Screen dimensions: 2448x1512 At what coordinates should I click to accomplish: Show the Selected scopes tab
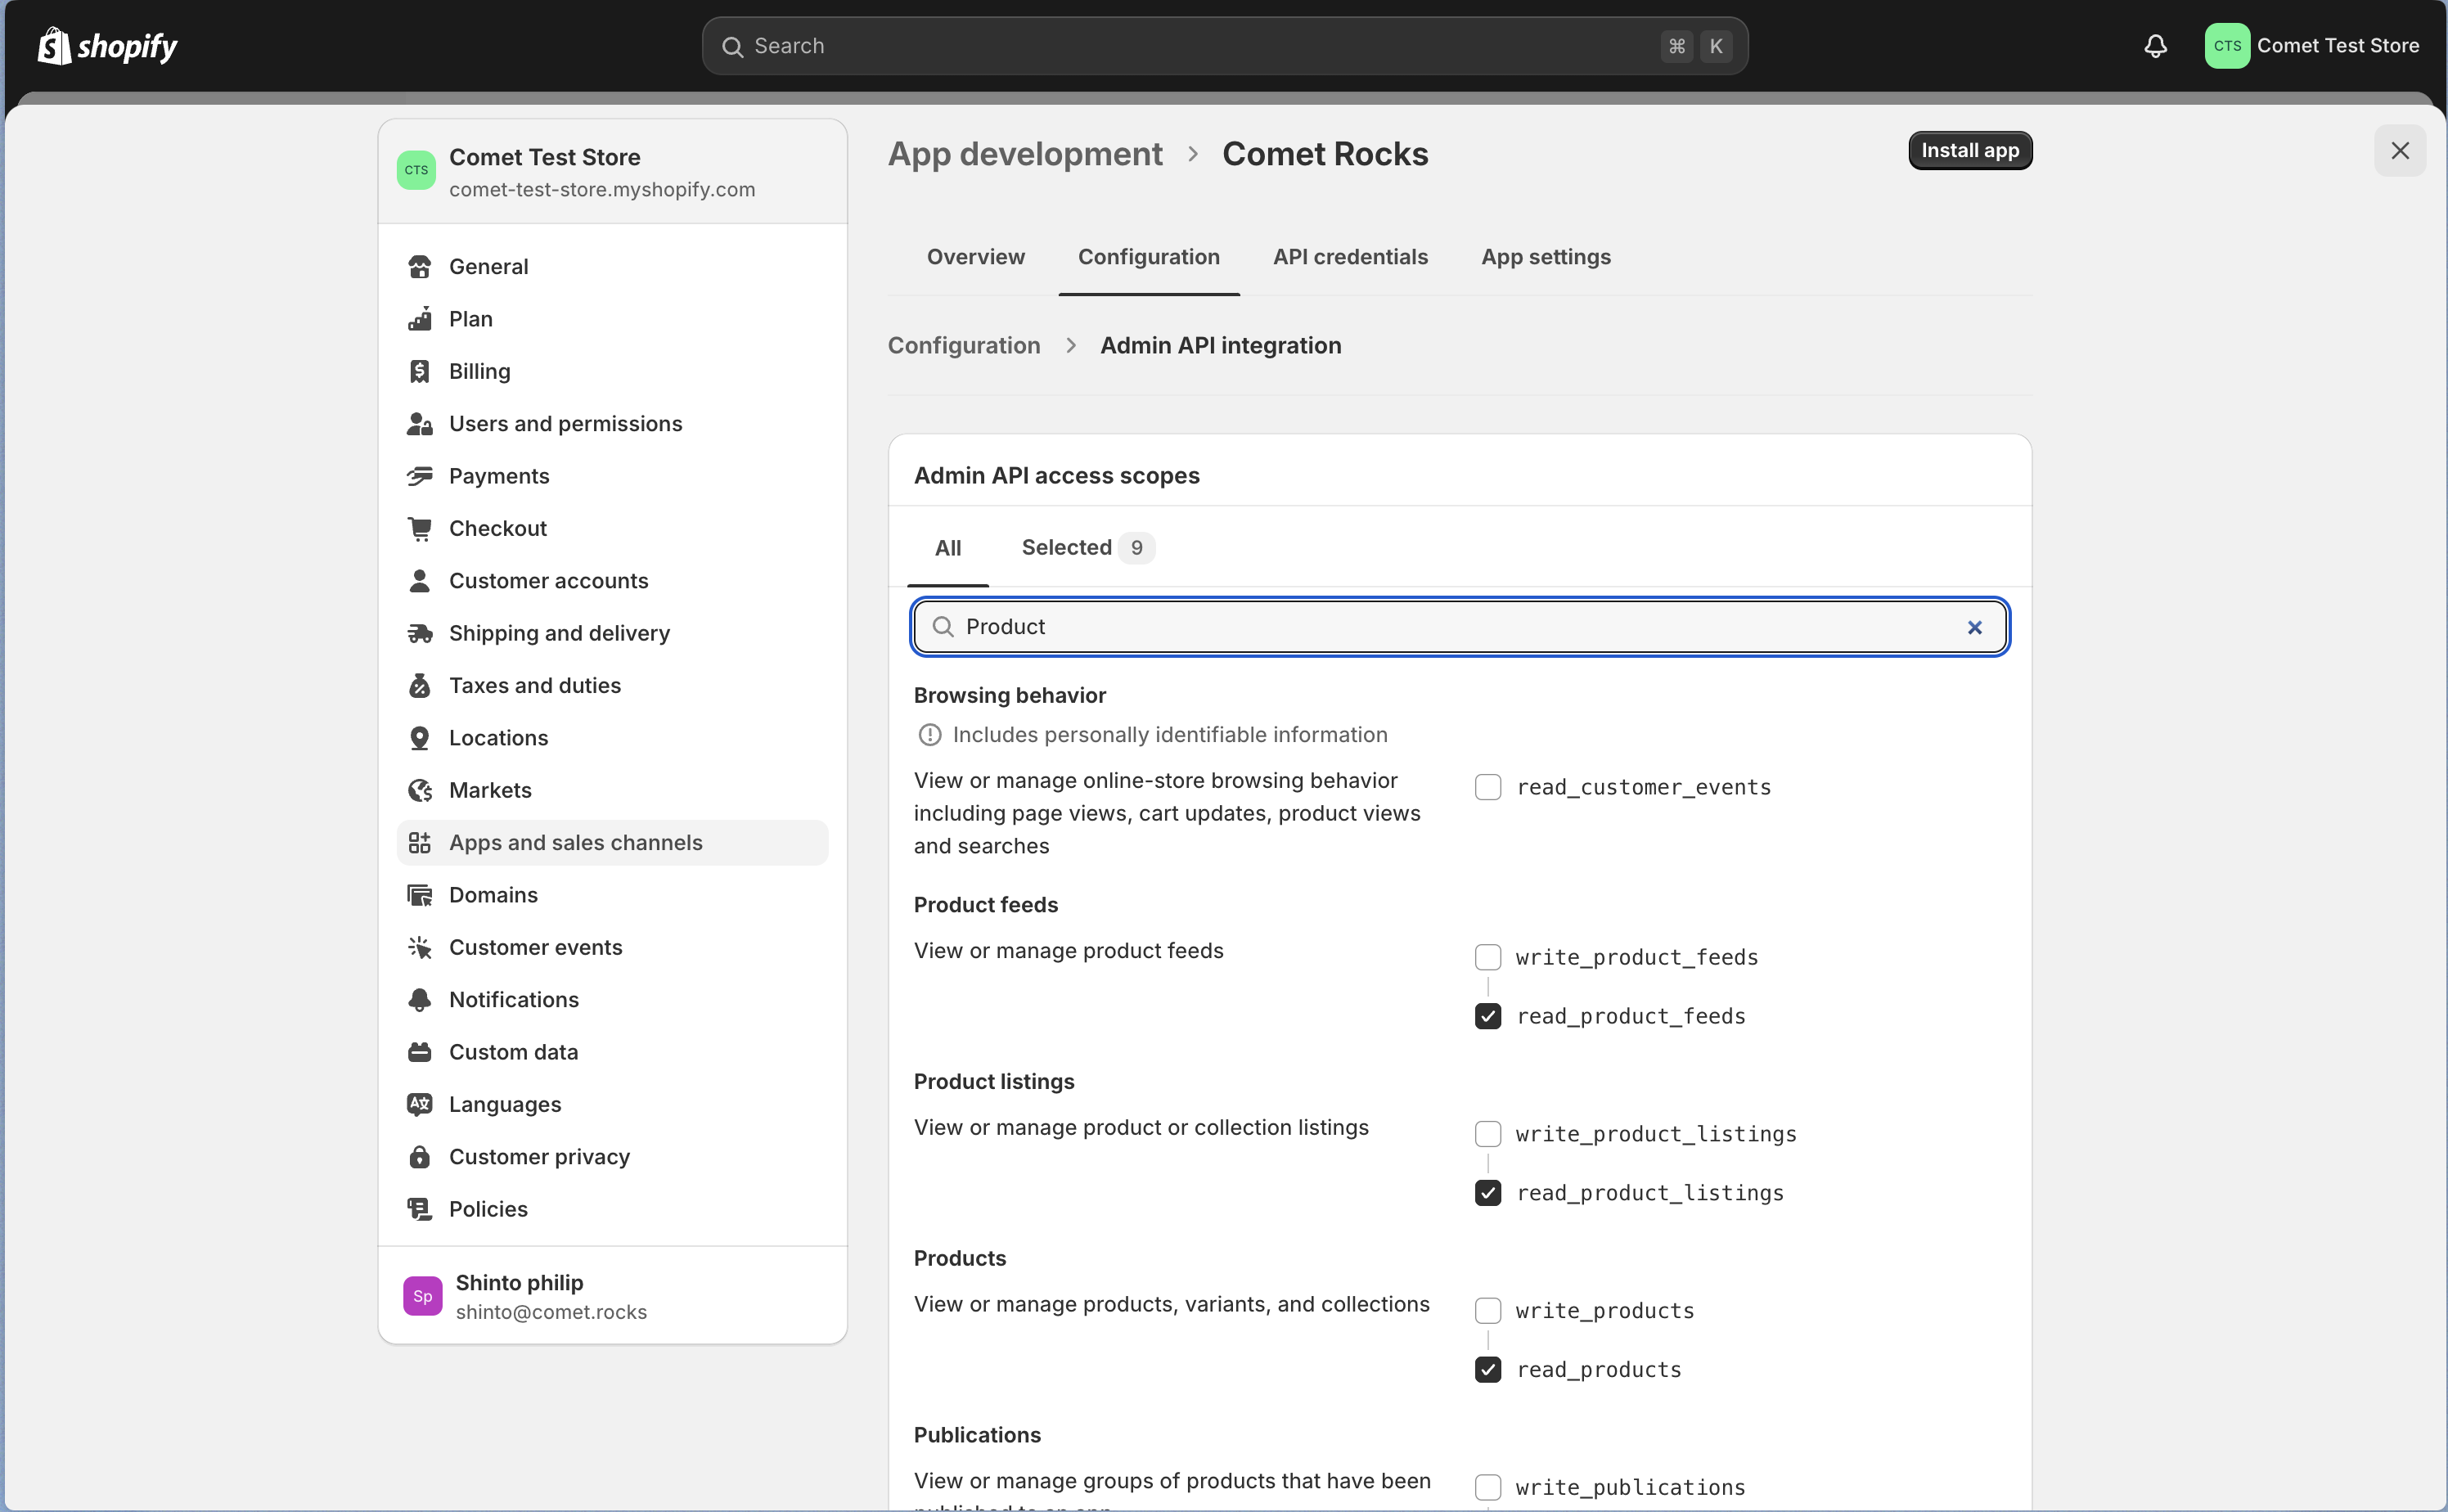[1087, 548]
